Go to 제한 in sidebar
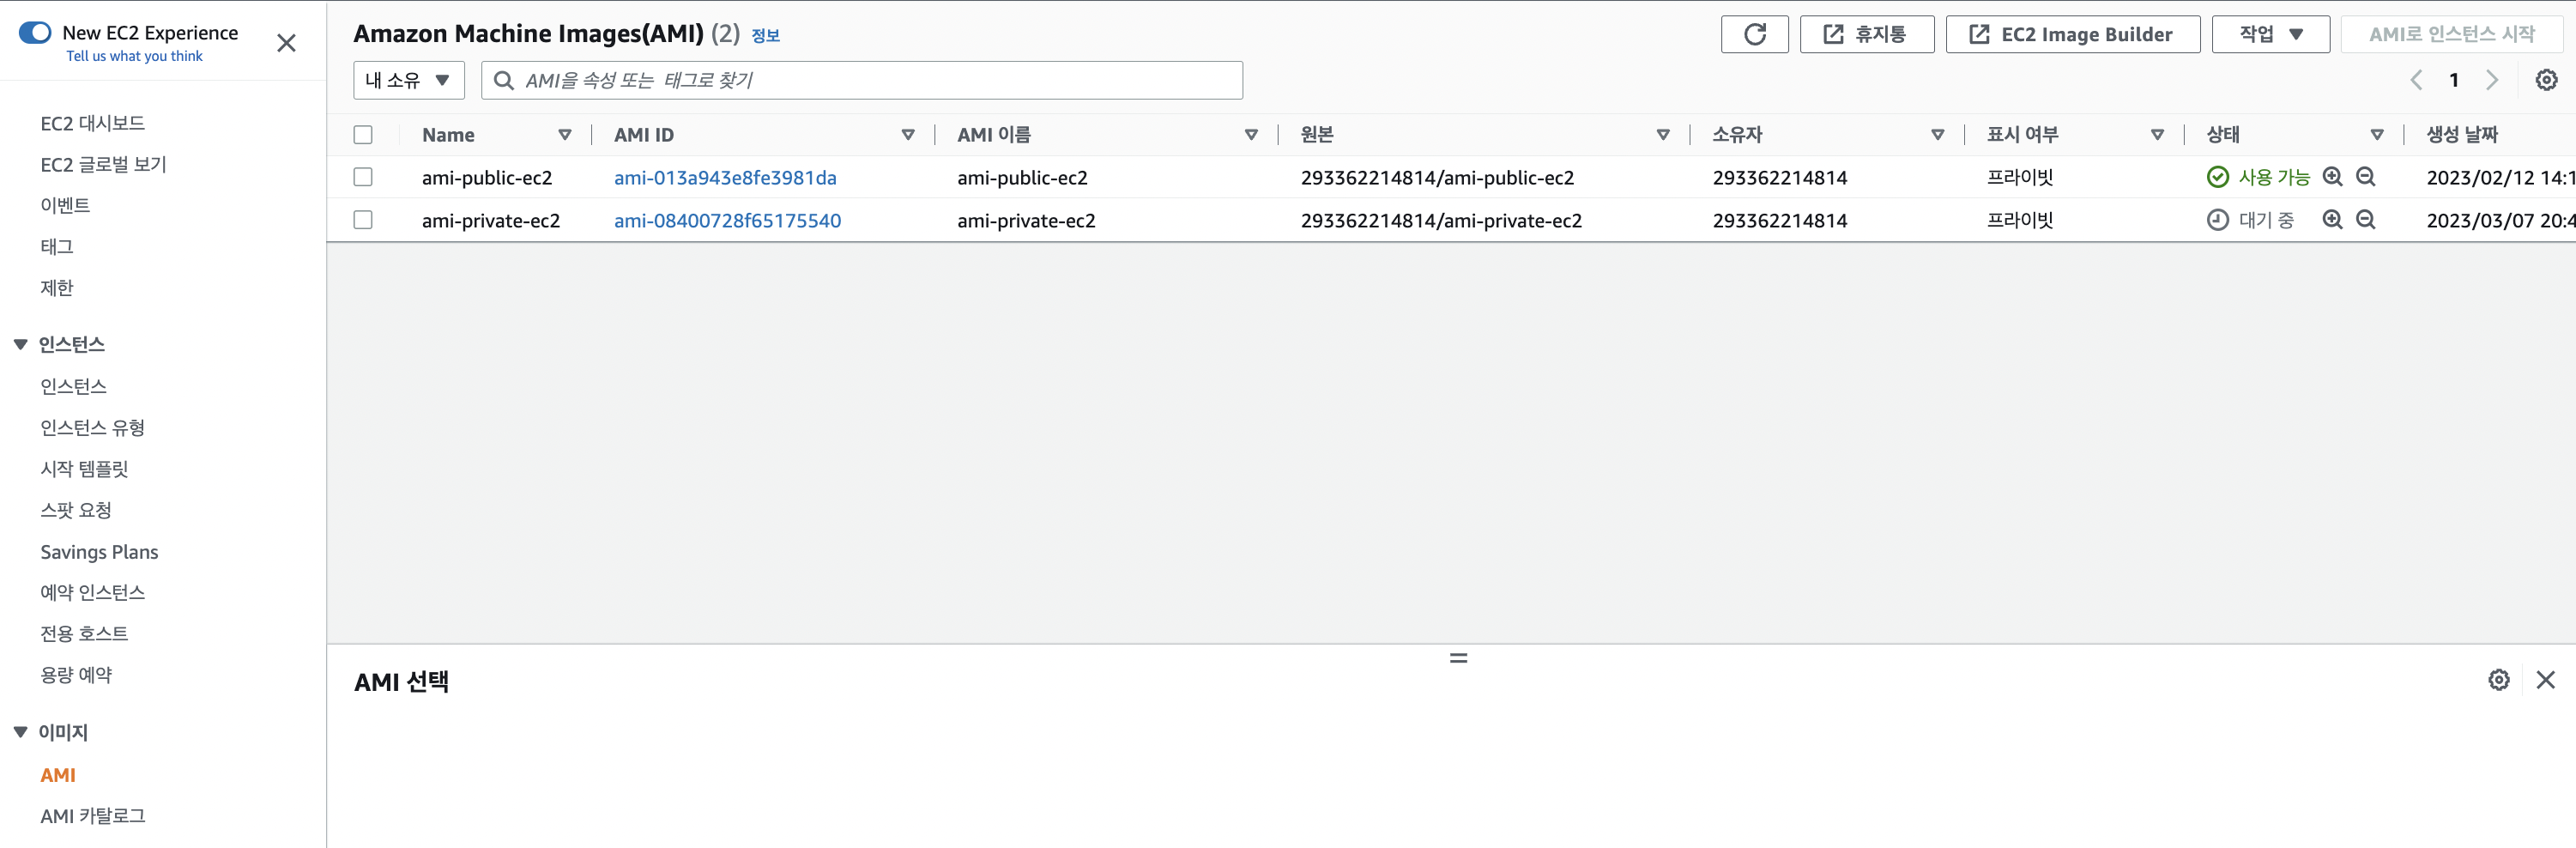The height and width of the screenshot is (848, 2576). click(57, 288)
